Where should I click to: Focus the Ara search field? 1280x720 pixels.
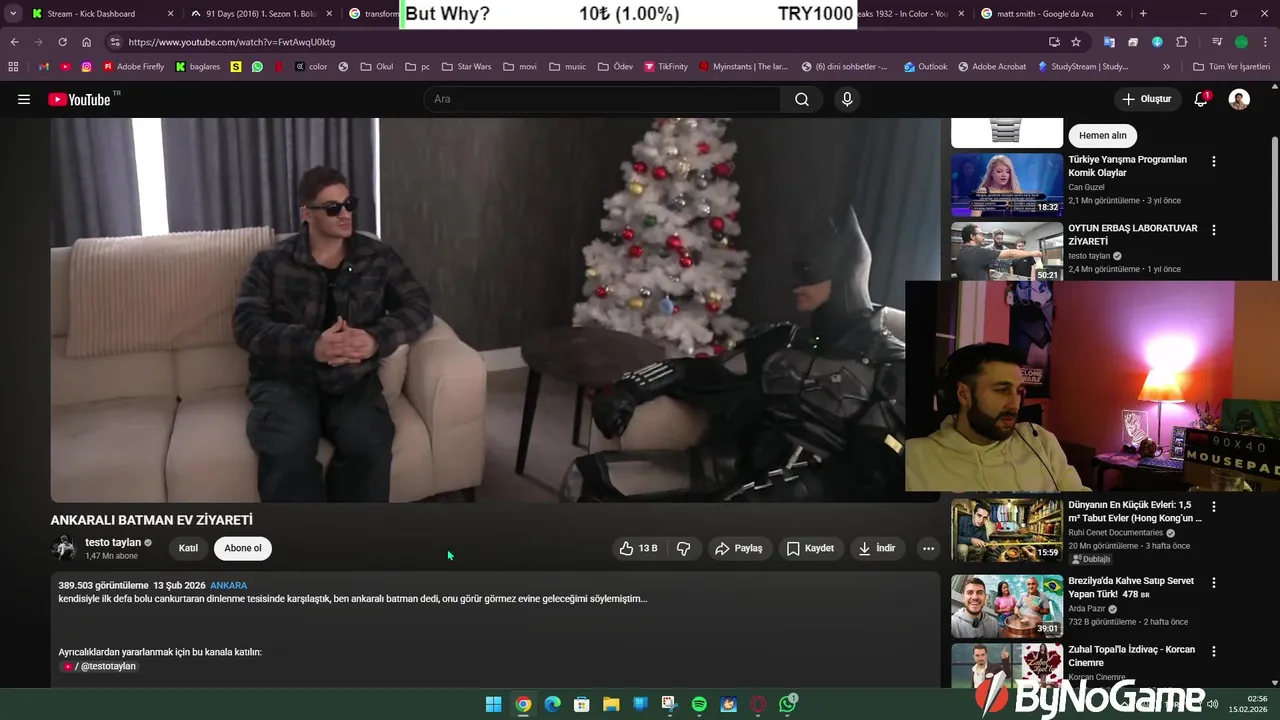tap(603, 99)
